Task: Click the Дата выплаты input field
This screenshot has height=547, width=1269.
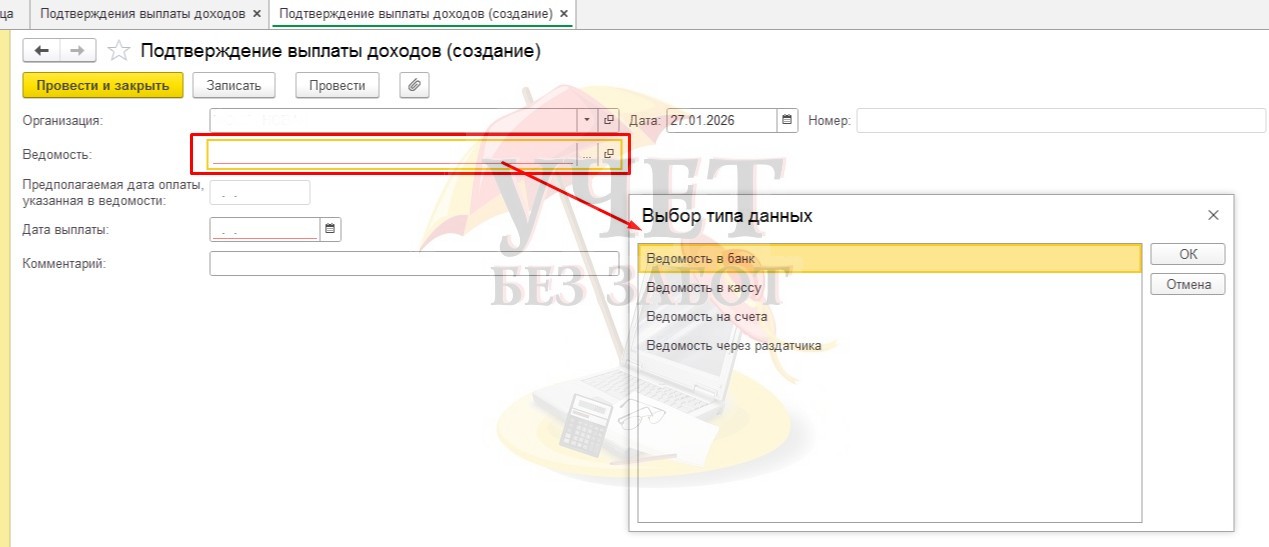Action: [x=265, y=230]
